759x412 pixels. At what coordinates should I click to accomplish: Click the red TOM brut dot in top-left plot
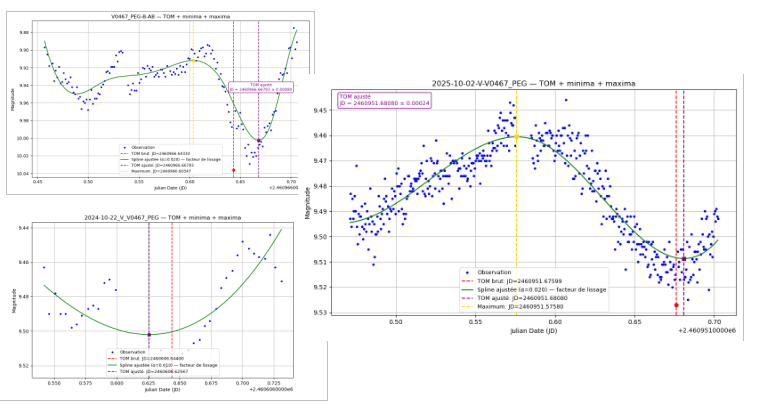pyautogui.click(x=233, y=170)
